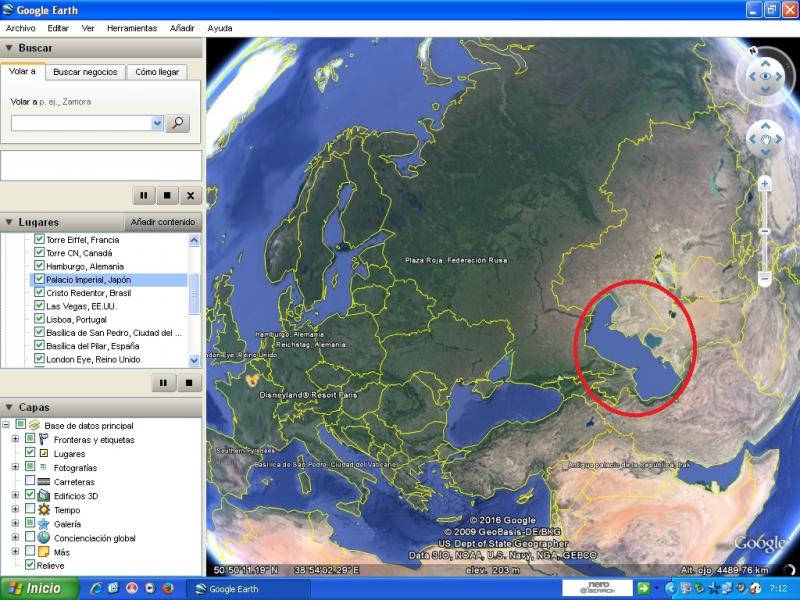Uncheck Torre Eiffel, Francia place
Image resolution: width=800 pixels, height=600 pixels.
(x=39, y=239)
